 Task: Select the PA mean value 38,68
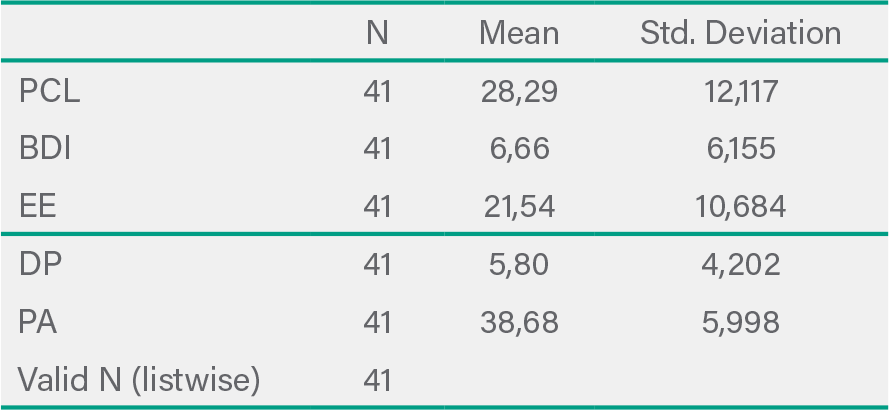pos(519,322)
